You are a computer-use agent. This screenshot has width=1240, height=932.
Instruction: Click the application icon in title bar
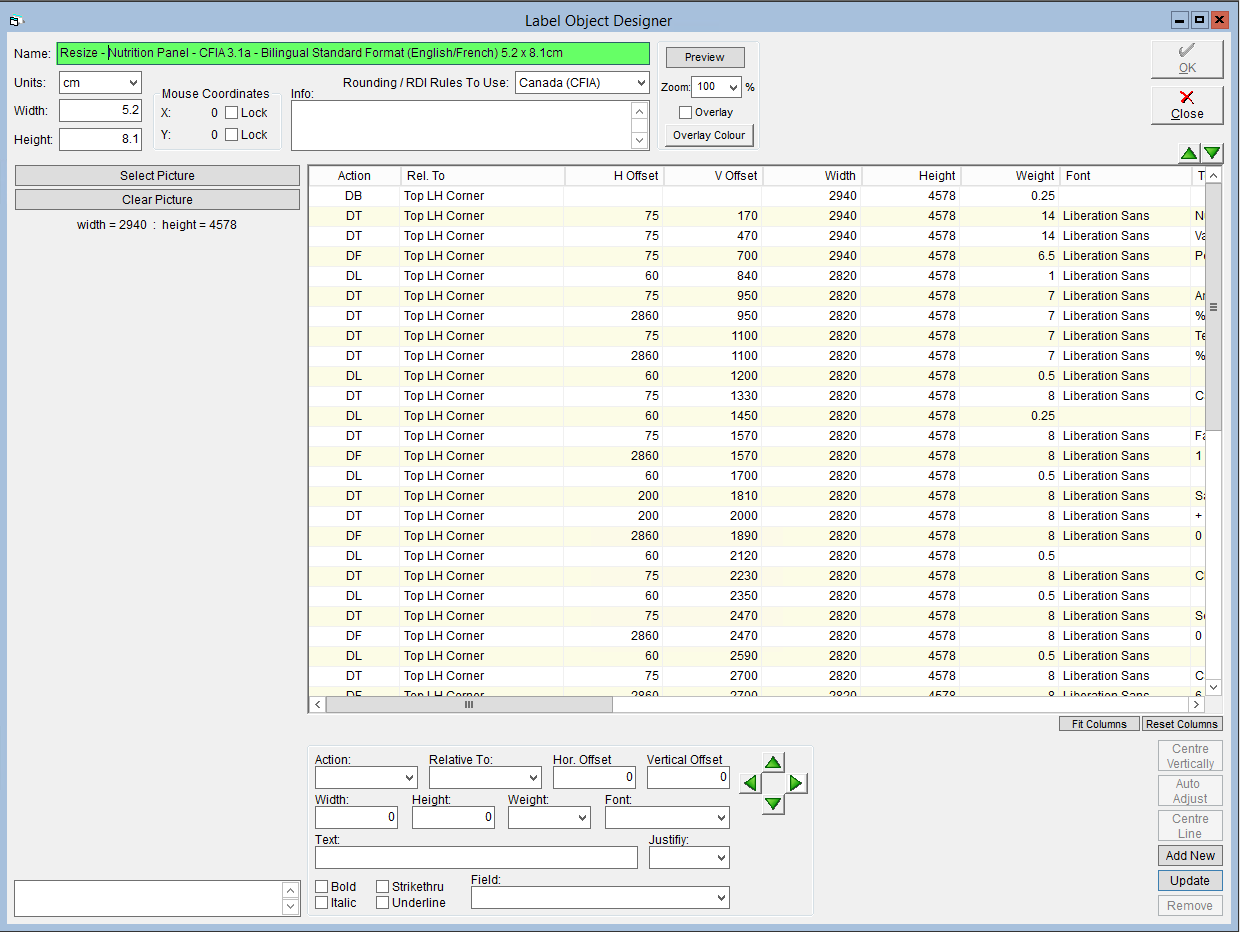point(15,21)
